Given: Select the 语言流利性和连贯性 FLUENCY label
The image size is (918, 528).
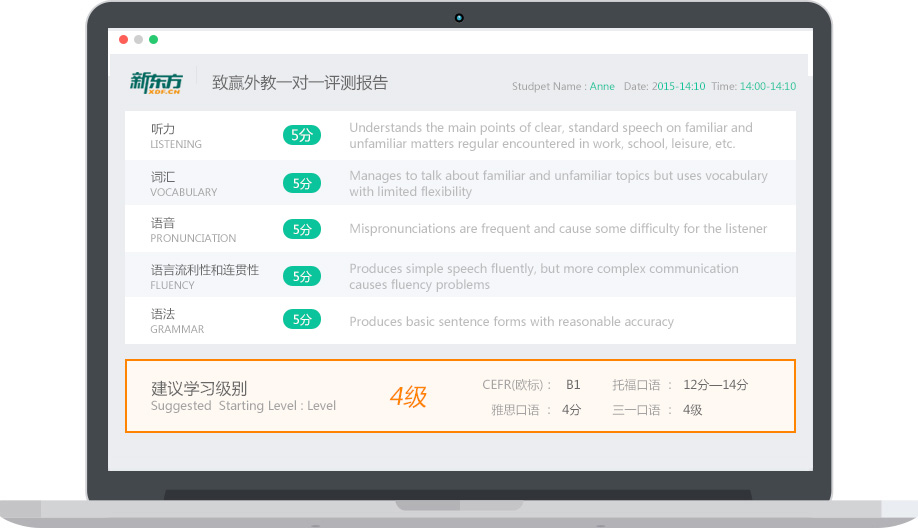Looking at the screenshot, I should (204, 276).
